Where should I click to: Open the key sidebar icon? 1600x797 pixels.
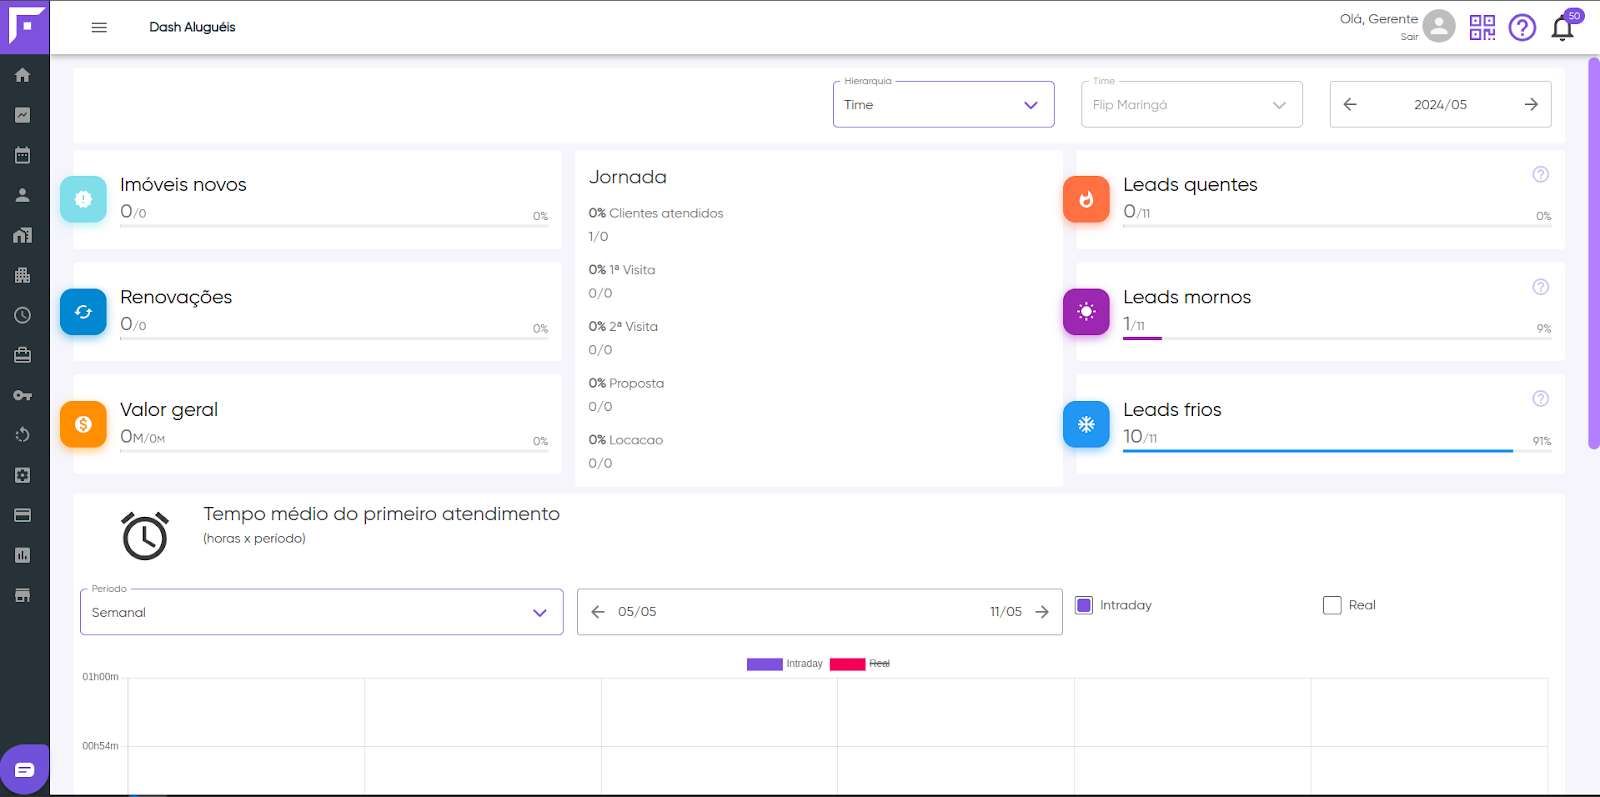(22, 395)
